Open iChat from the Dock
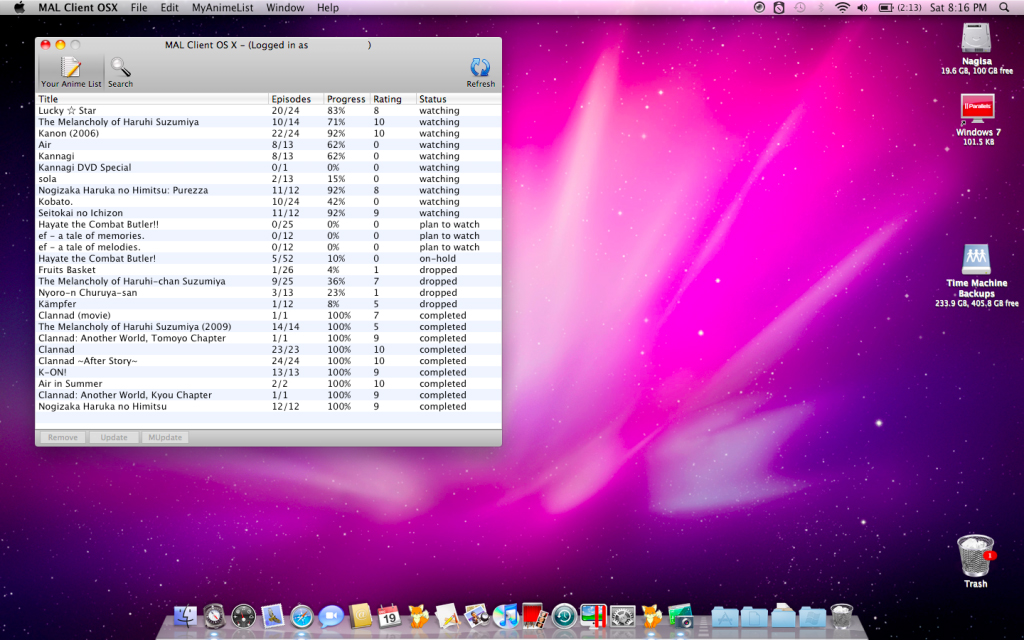The width and height of the screenshot is (1024, 640). click(331, 616)
